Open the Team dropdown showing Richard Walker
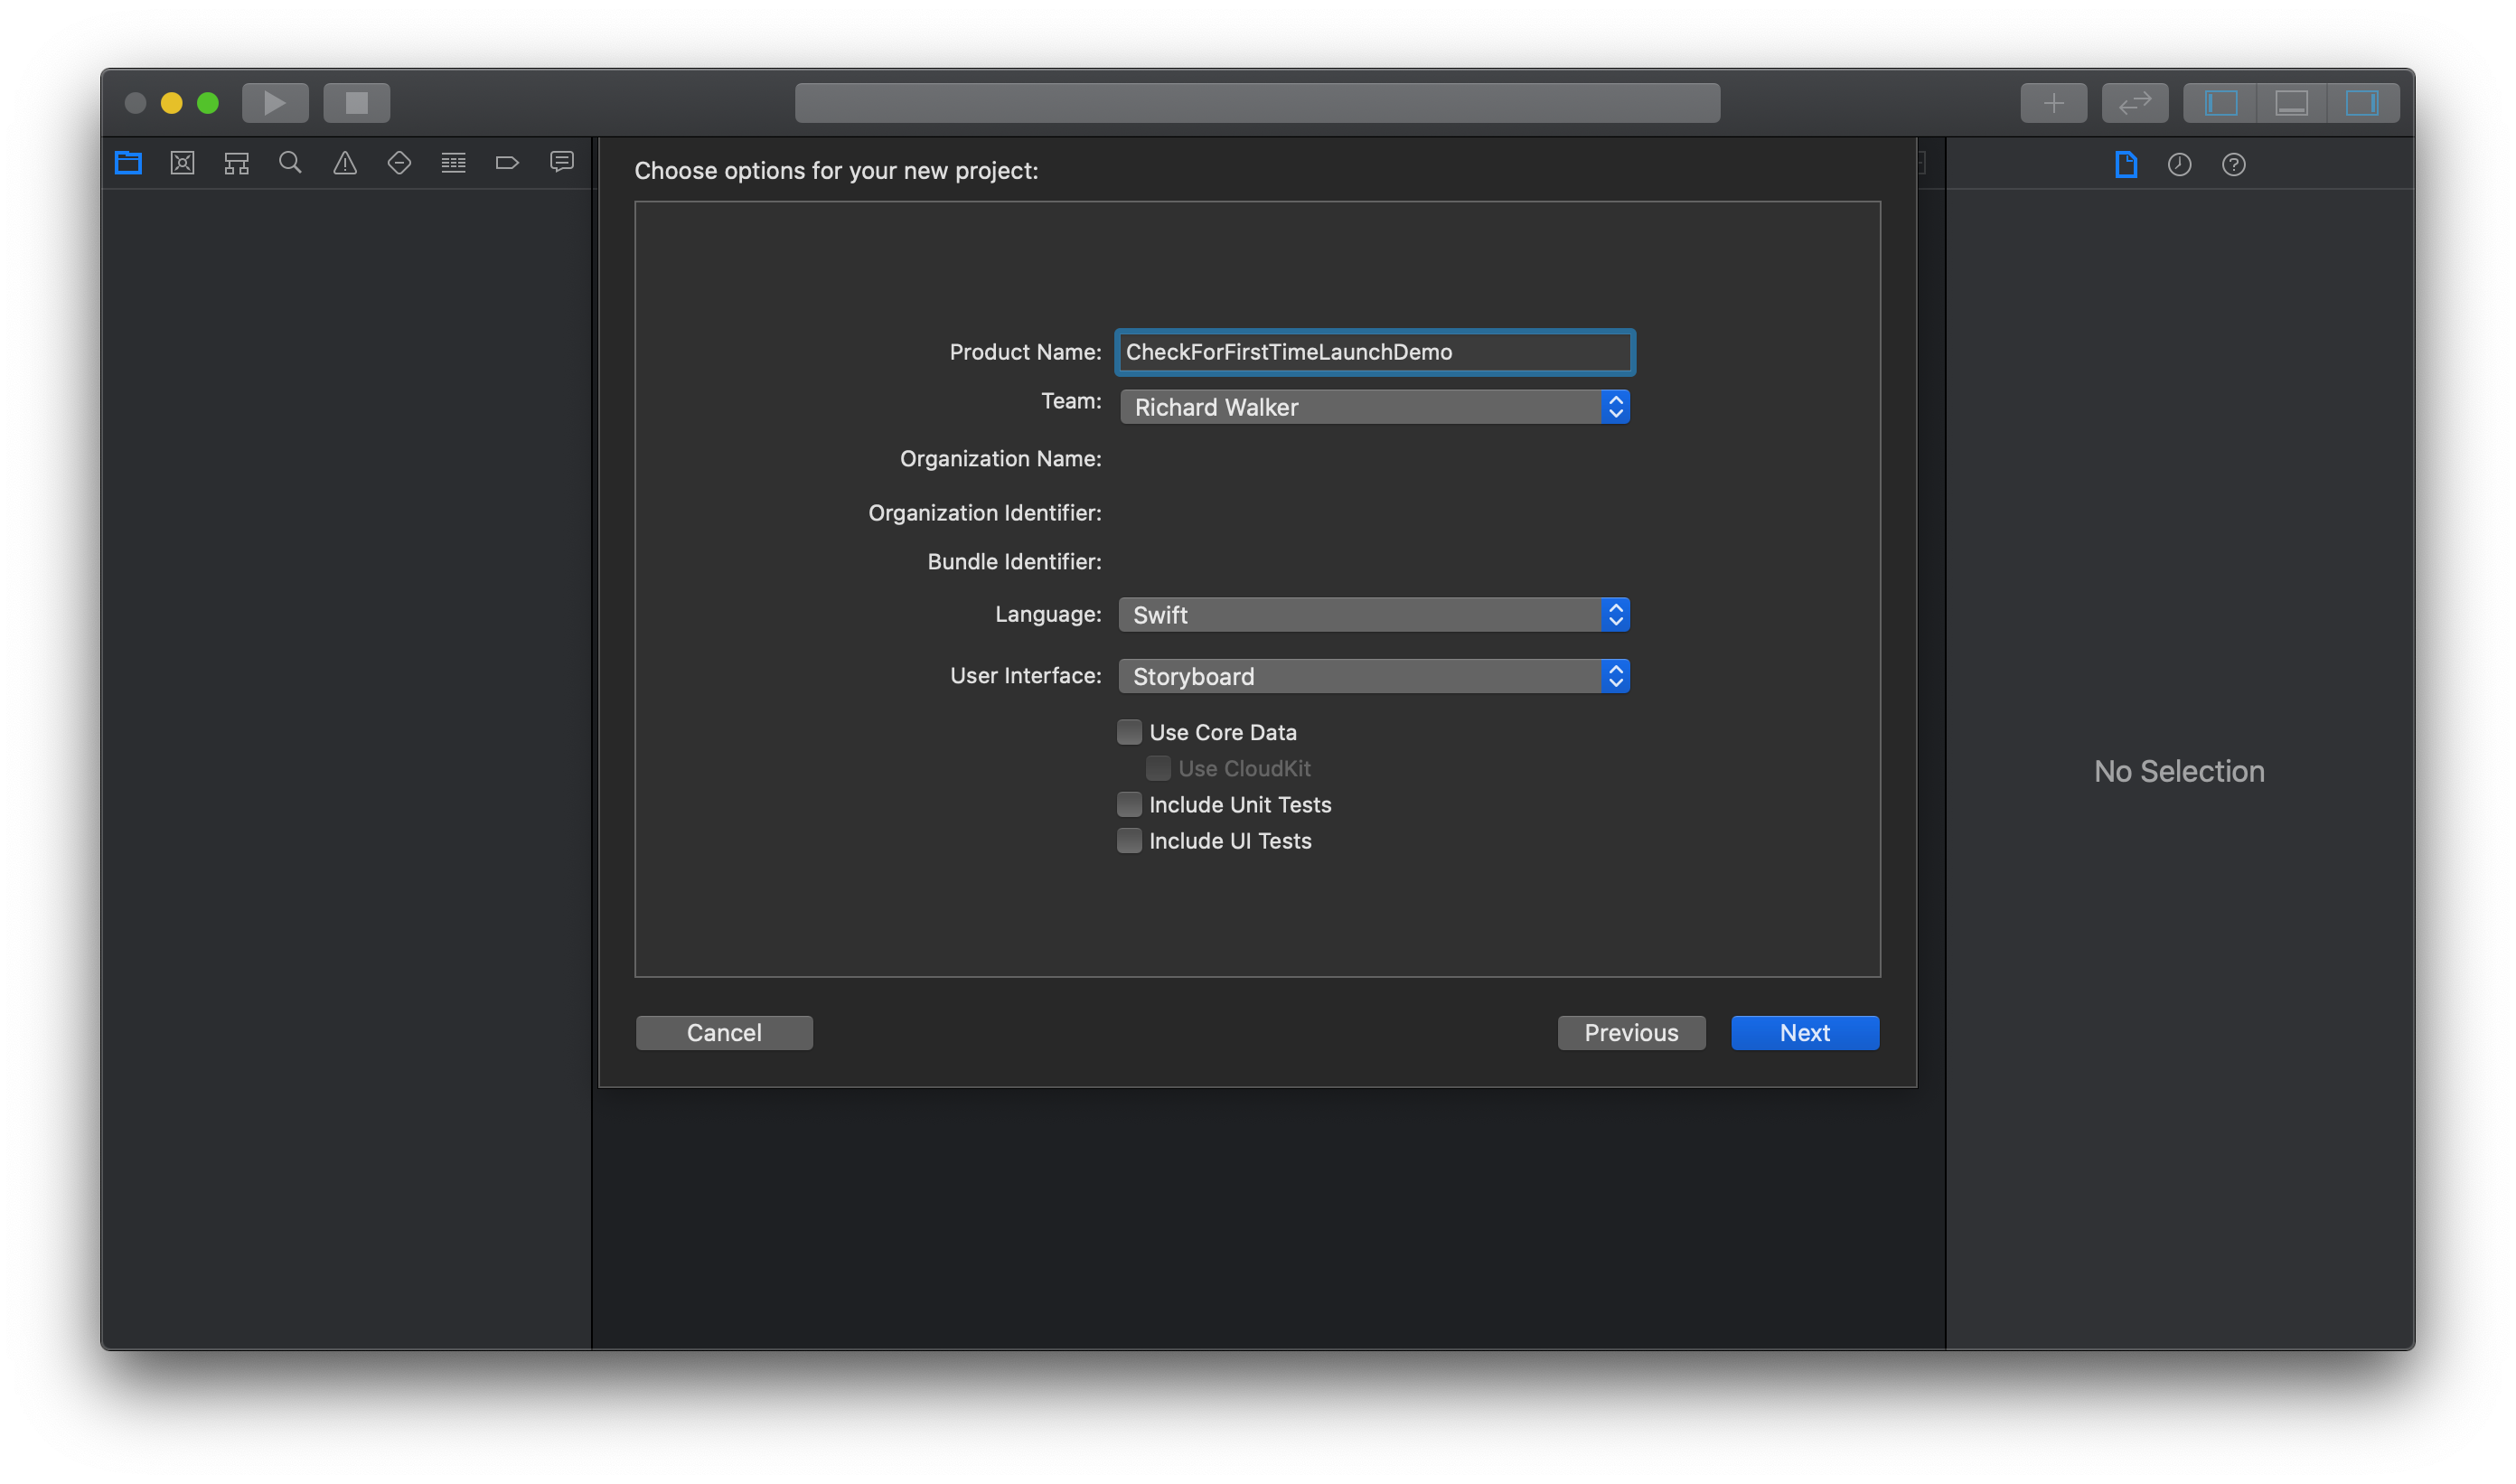2516x1484 pixels. click(1374, 406)
